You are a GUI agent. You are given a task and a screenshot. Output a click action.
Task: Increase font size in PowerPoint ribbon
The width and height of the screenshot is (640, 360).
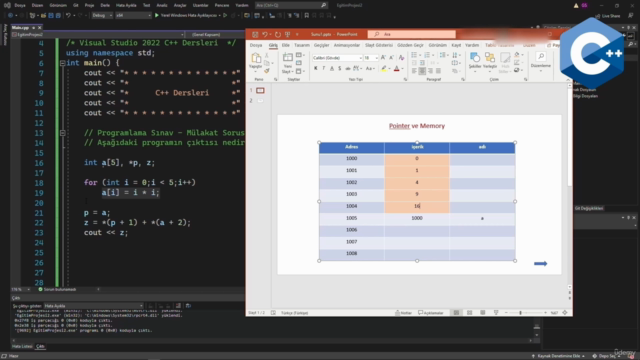point(383,58)
